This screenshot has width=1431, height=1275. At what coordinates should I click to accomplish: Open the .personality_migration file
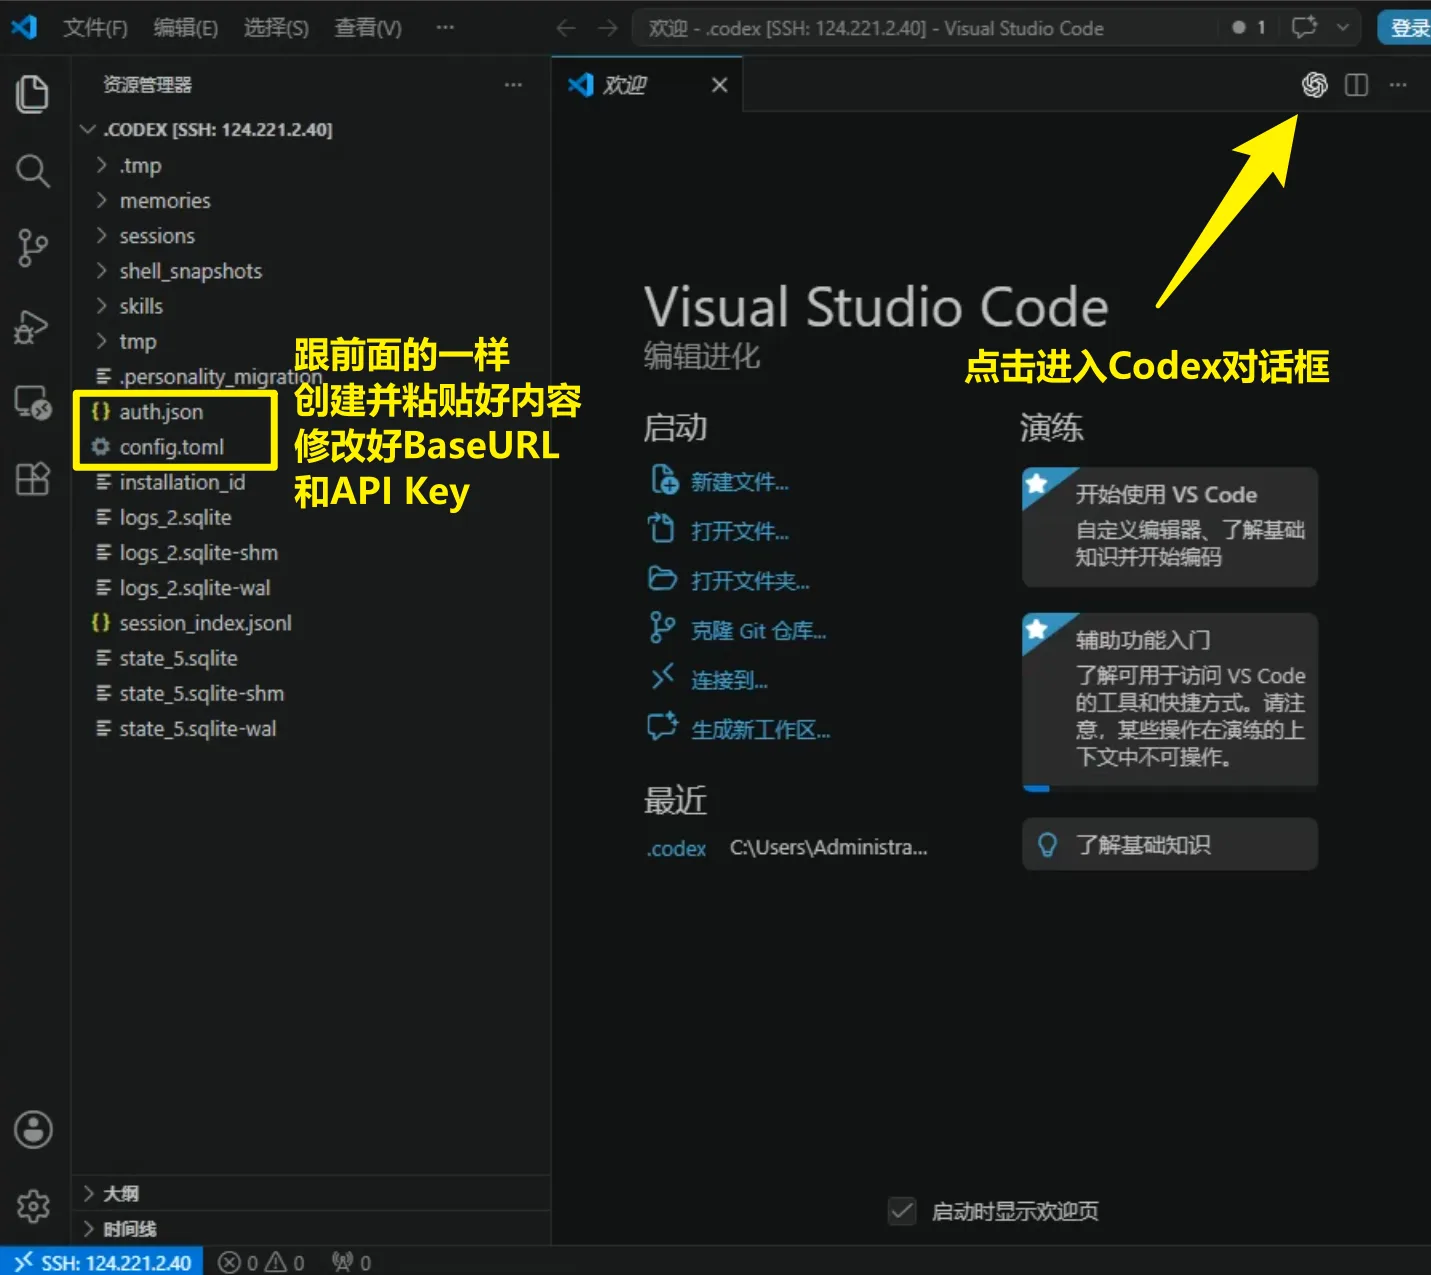click(x=220, y=377)
